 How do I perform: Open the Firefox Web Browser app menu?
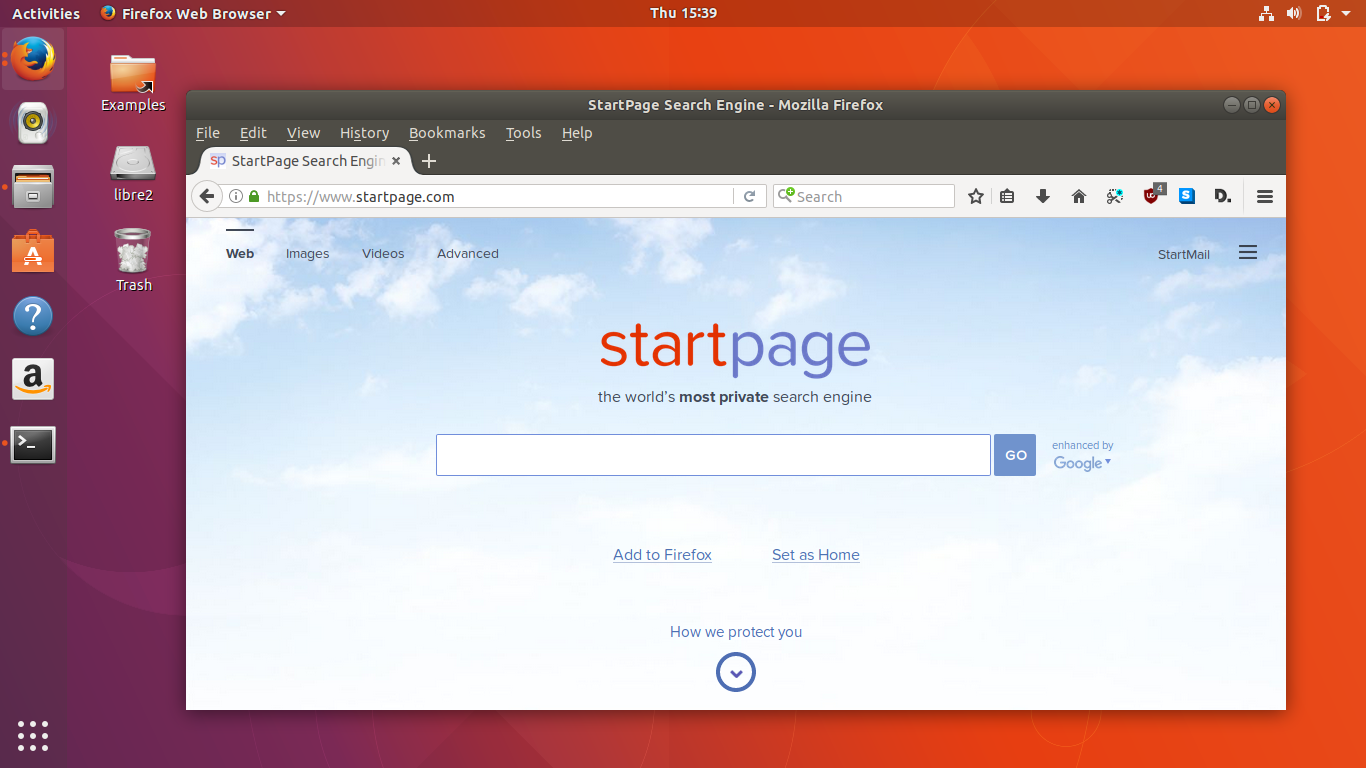coord(192,13)
